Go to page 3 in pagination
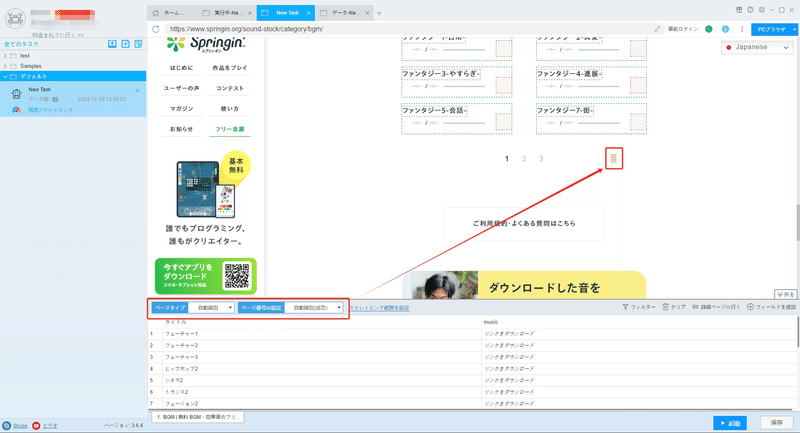Screen dimensions: 800x433 [541, 159]
